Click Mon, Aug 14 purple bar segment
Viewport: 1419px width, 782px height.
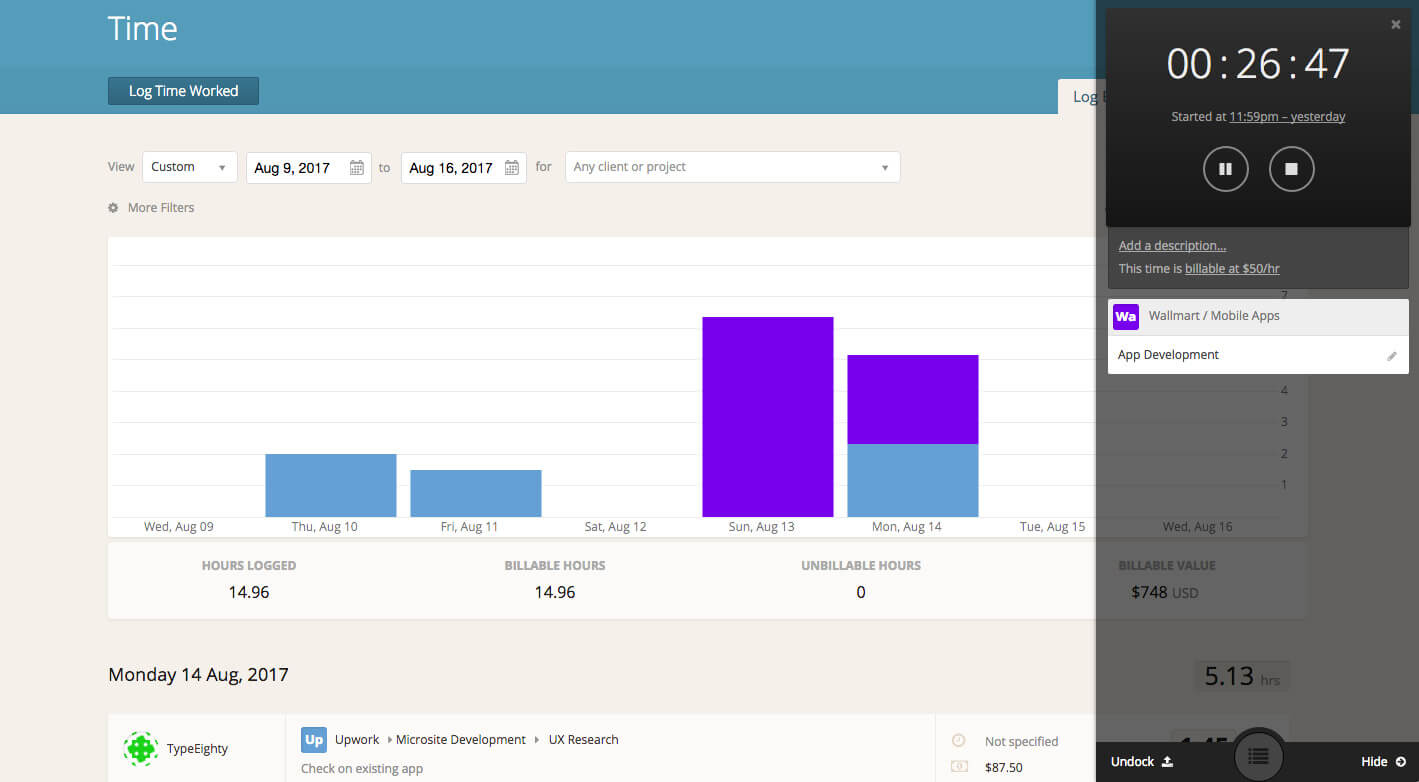[x=913, y=399]
